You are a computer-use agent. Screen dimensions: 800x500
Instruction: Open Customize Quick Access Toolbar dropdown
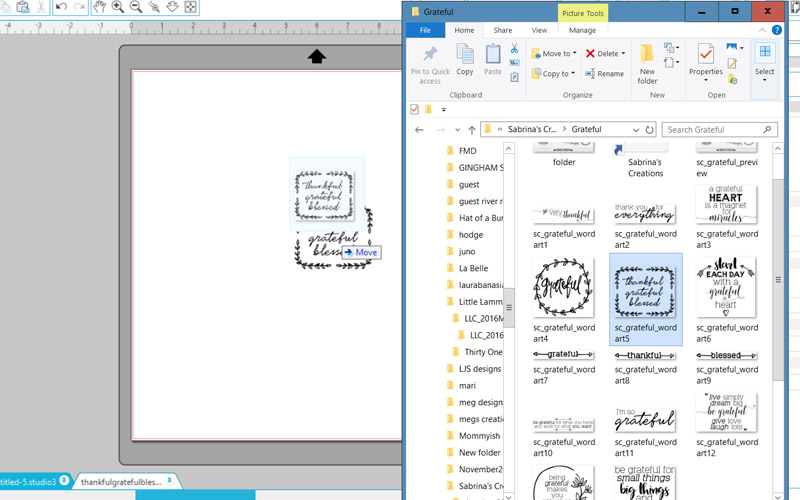coord(443,109)
